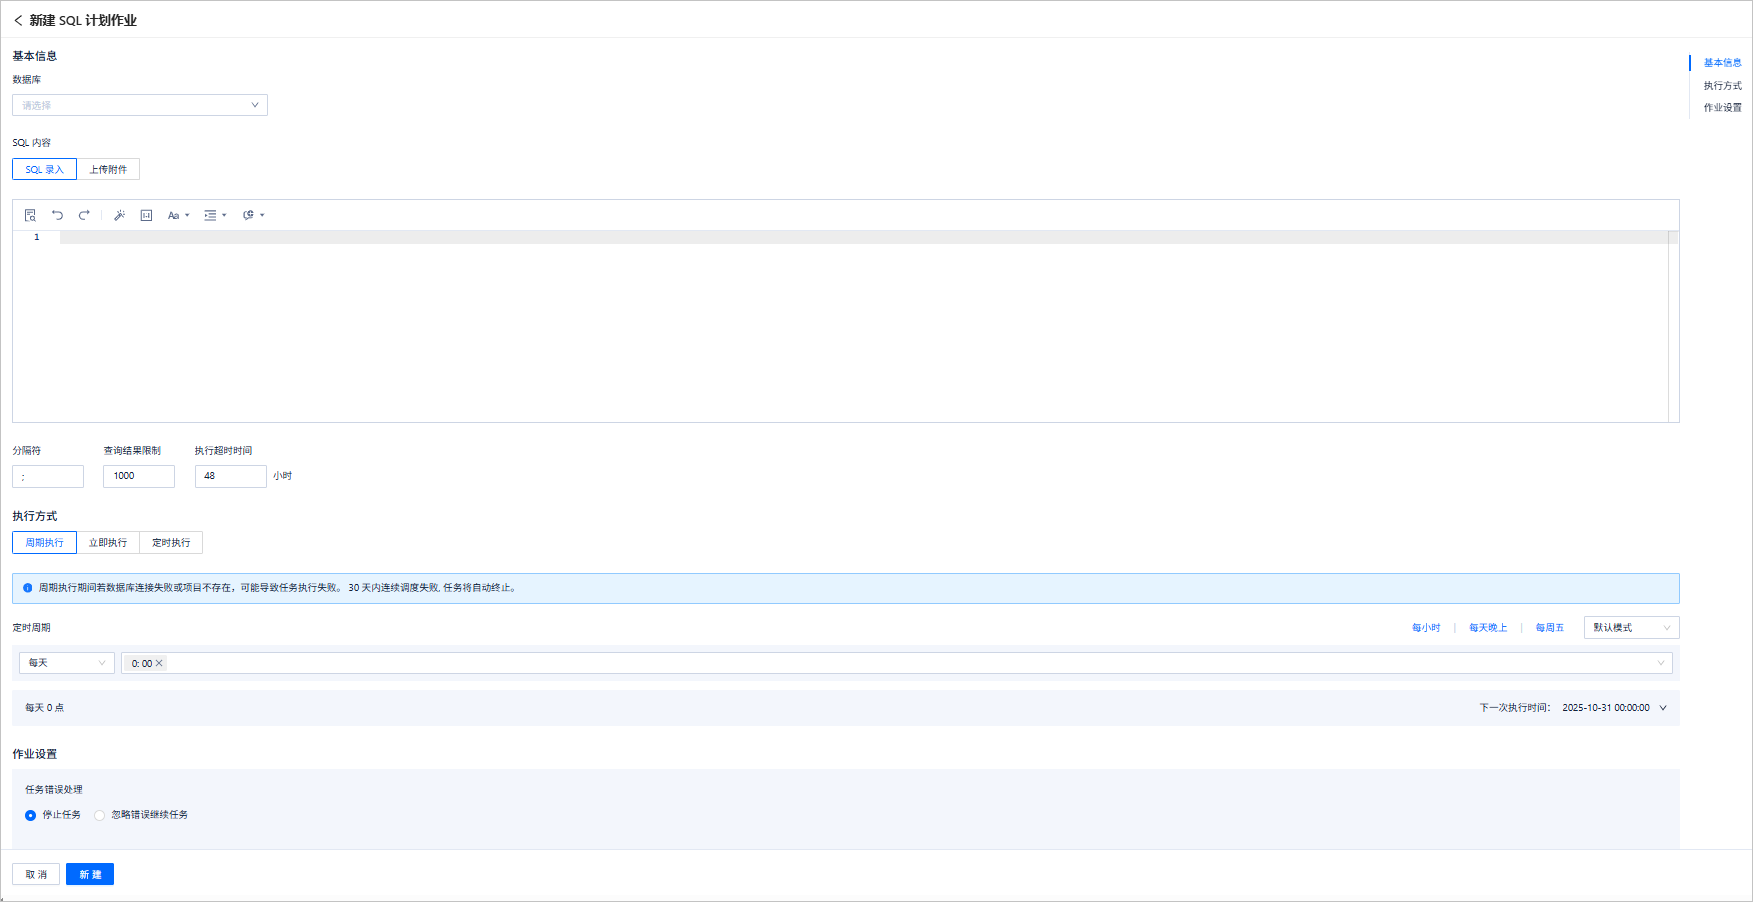Jump to 基本信息 anchor section

click(x=1722, y=63)
